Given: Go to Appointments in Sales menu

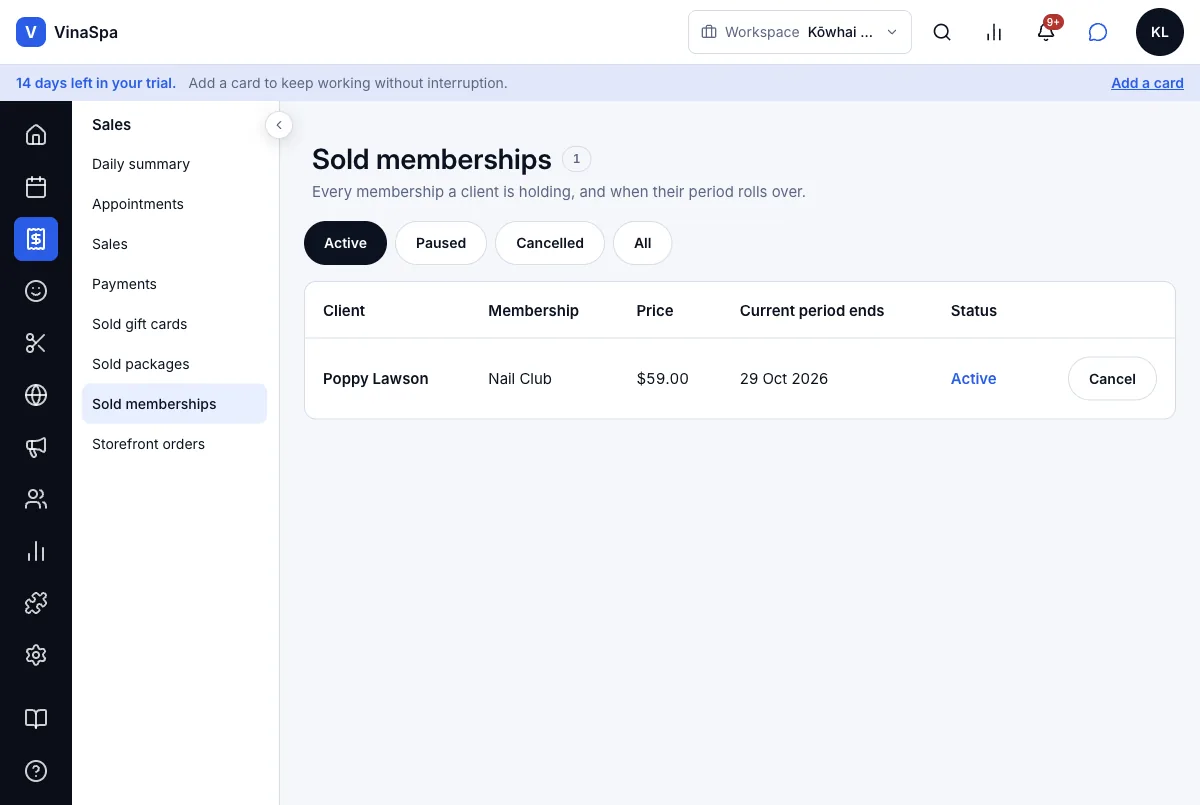Looking at the screenshot, I should [174, 204].
